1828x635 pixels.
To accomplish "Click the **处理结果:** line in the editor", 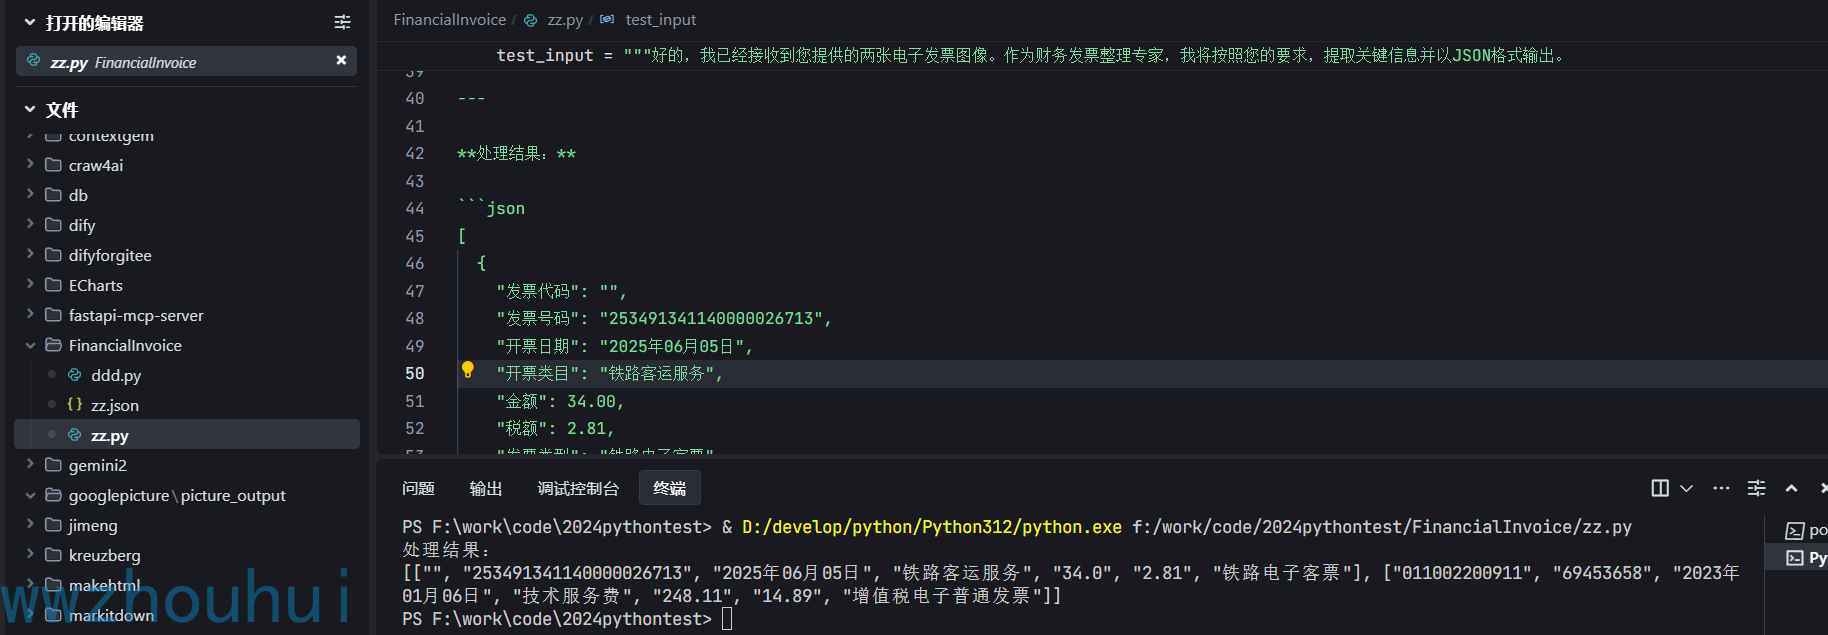I will click(x=516, y=153).
